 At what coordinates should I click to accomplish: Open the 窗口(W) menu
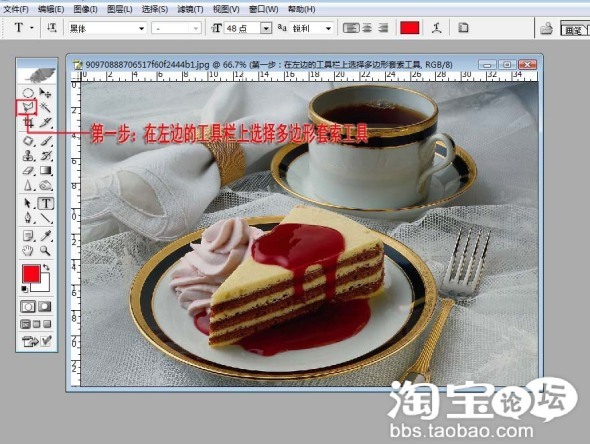[263, 9]
